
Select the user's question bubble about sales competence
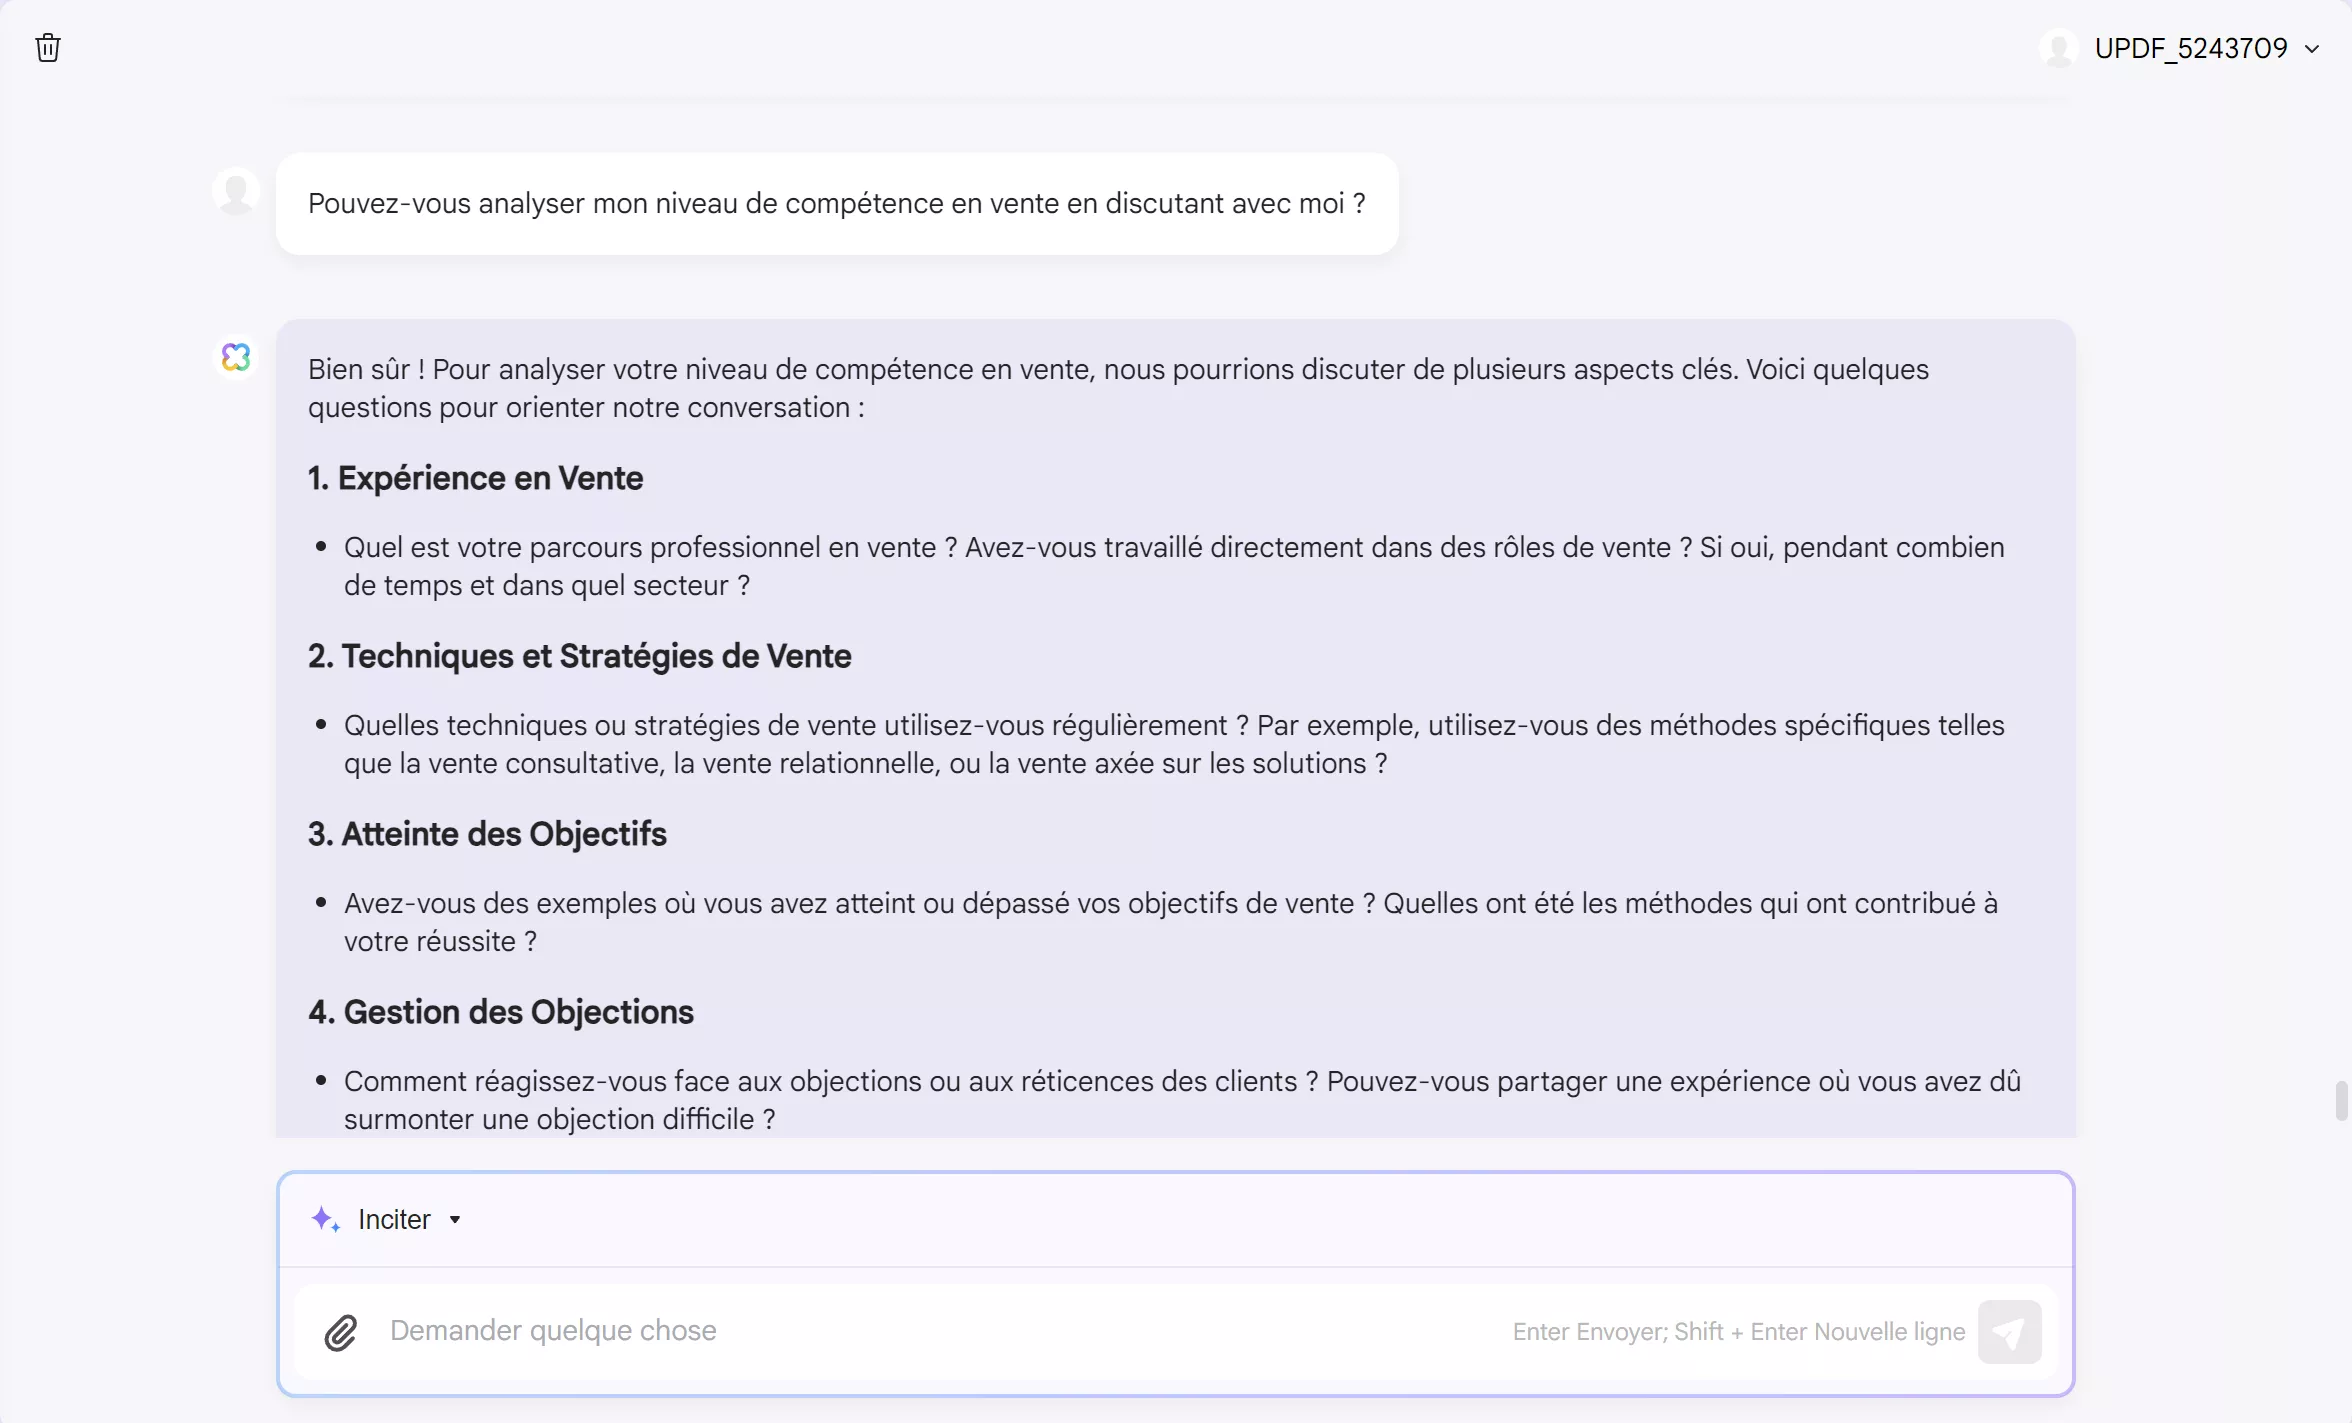pos(836,204)
